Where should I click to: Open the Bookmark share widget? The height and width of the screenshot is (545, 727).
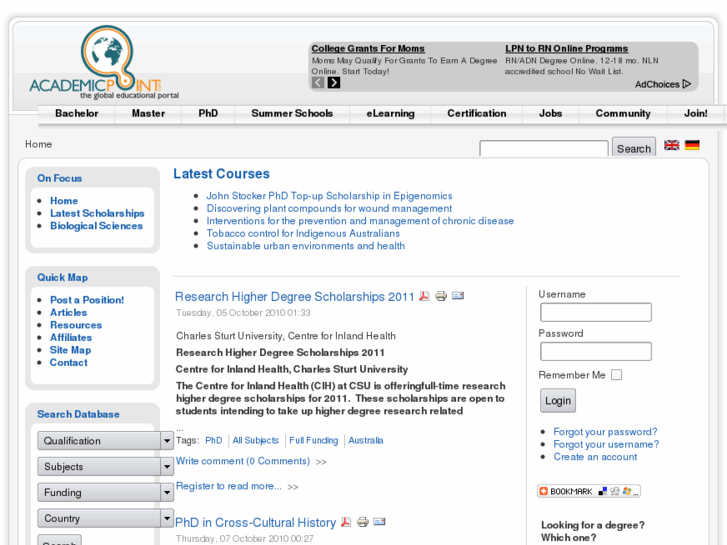tap(589, 491)
